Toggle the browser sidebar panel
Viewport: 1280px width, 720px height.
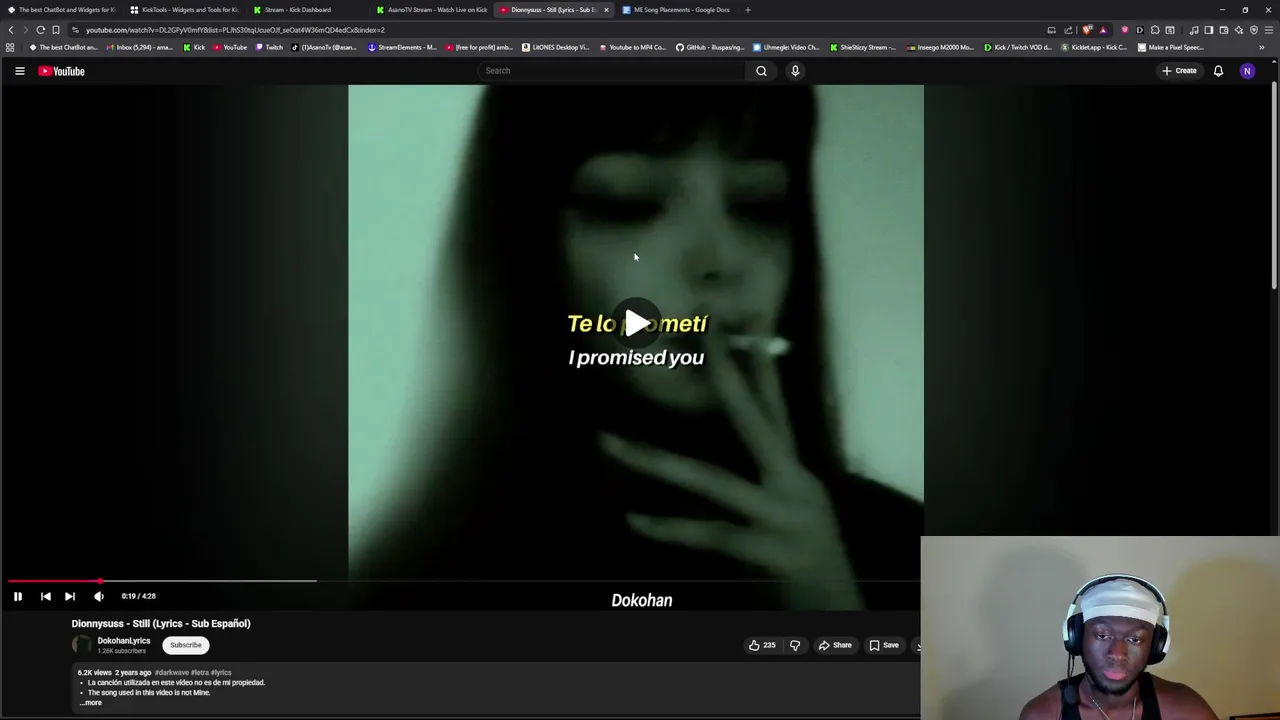pyautogui.click(x=1209, y=30)
